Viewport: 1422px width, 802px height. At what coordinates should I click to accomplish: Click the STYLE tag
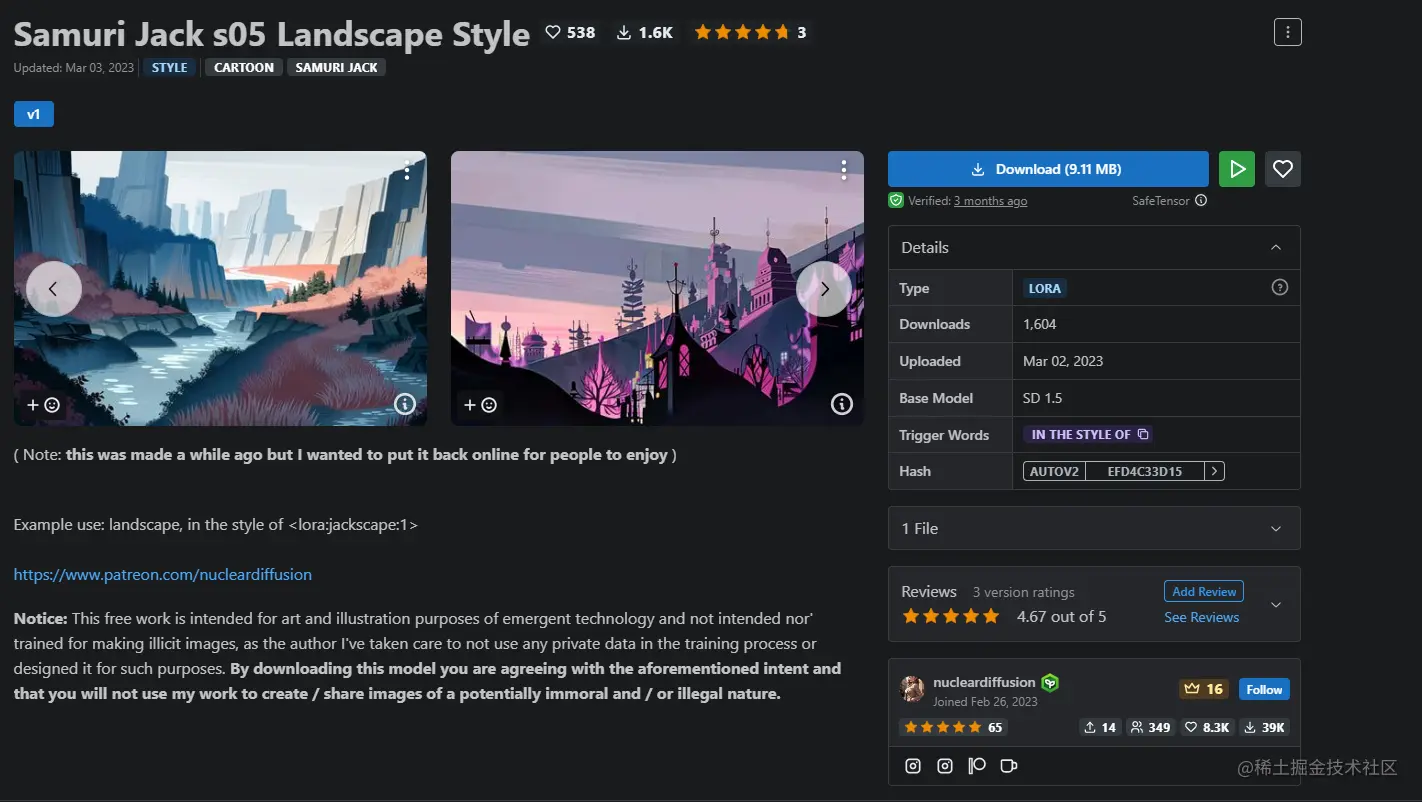(x=170, y=67)
